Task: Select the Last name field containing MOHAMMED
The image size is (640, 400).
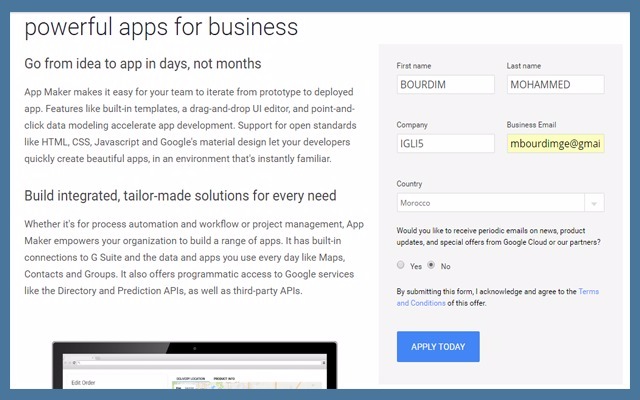Action: 555,85
